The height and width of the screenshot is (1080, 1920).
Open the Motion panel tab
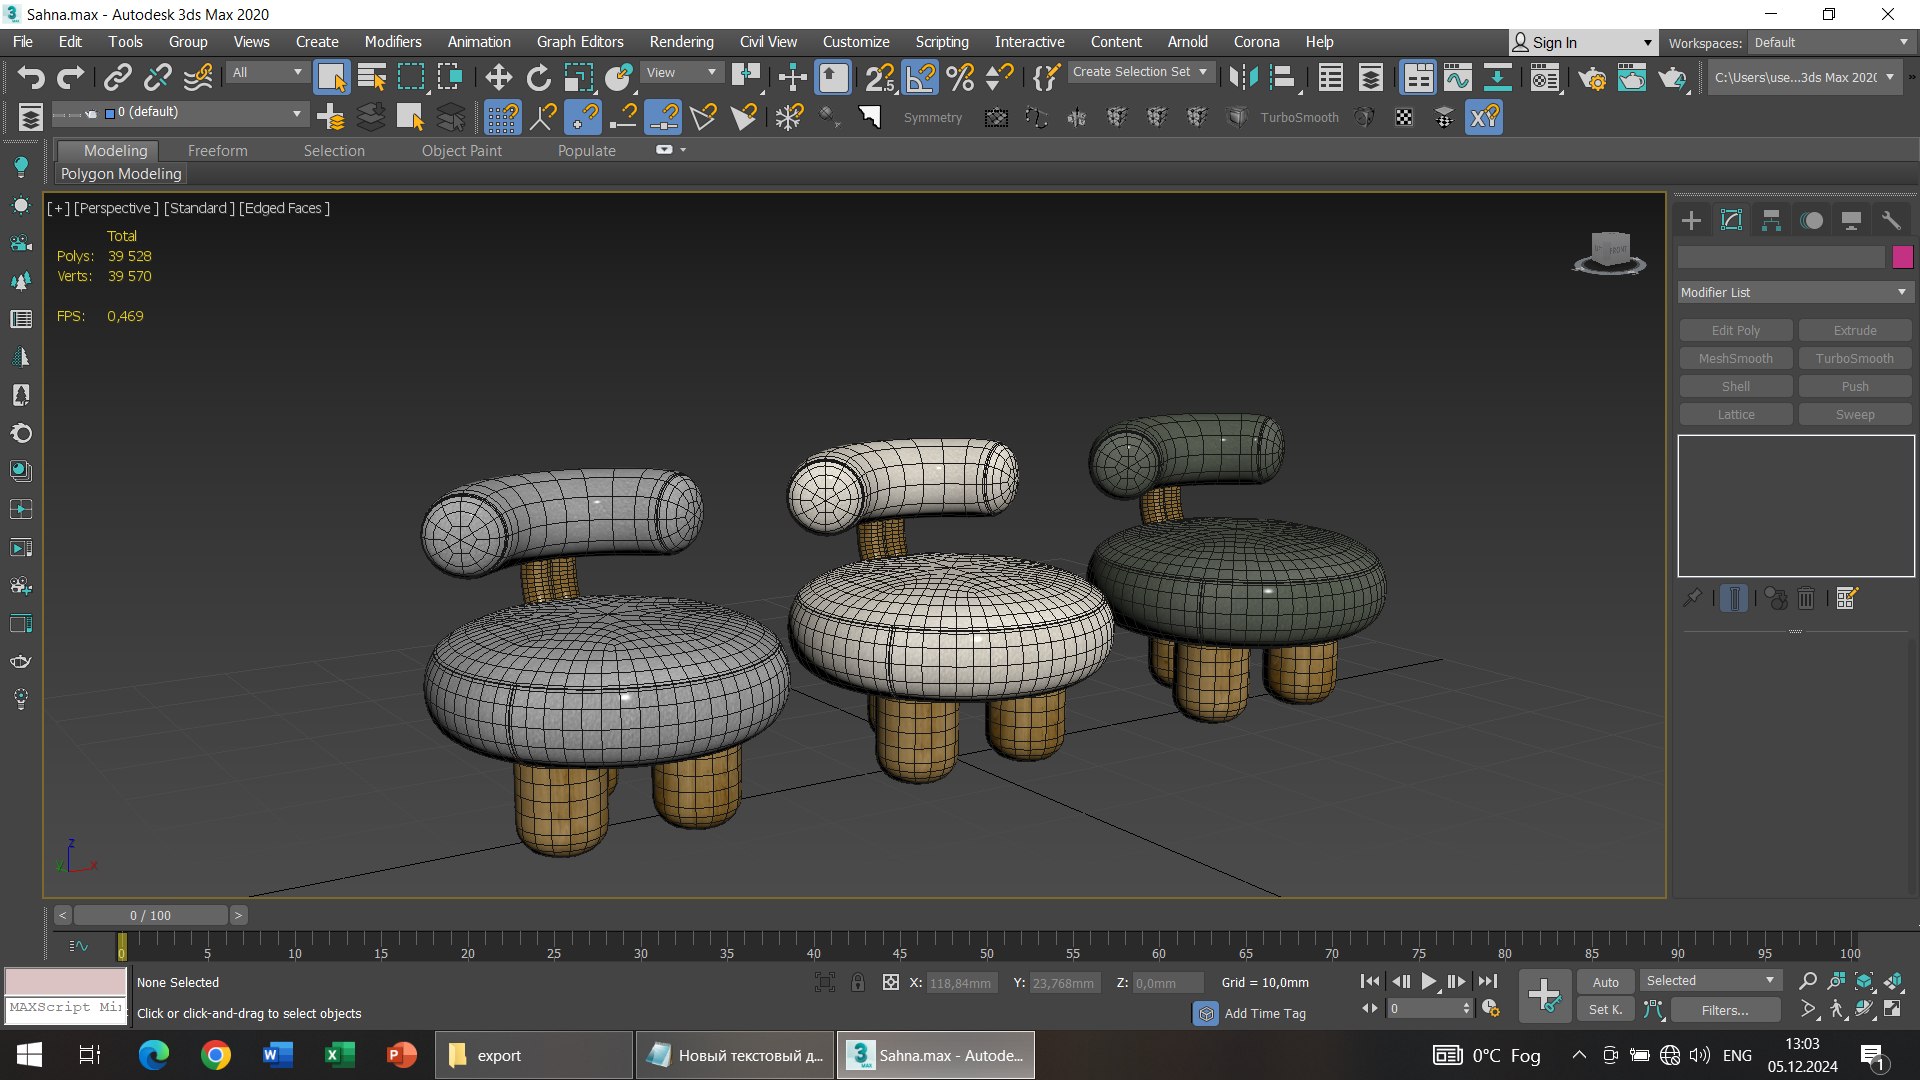[x=1812, y=220]
